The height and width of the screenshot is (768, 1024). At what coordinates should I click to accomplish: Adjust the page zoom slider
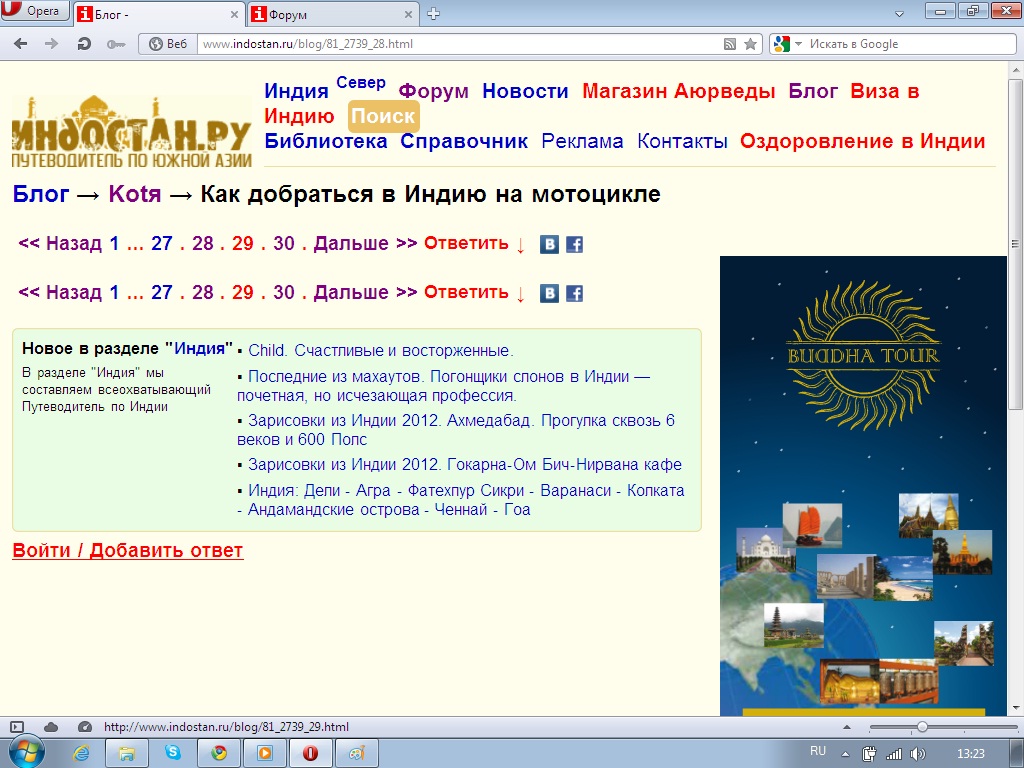click(x=921, y=727)
